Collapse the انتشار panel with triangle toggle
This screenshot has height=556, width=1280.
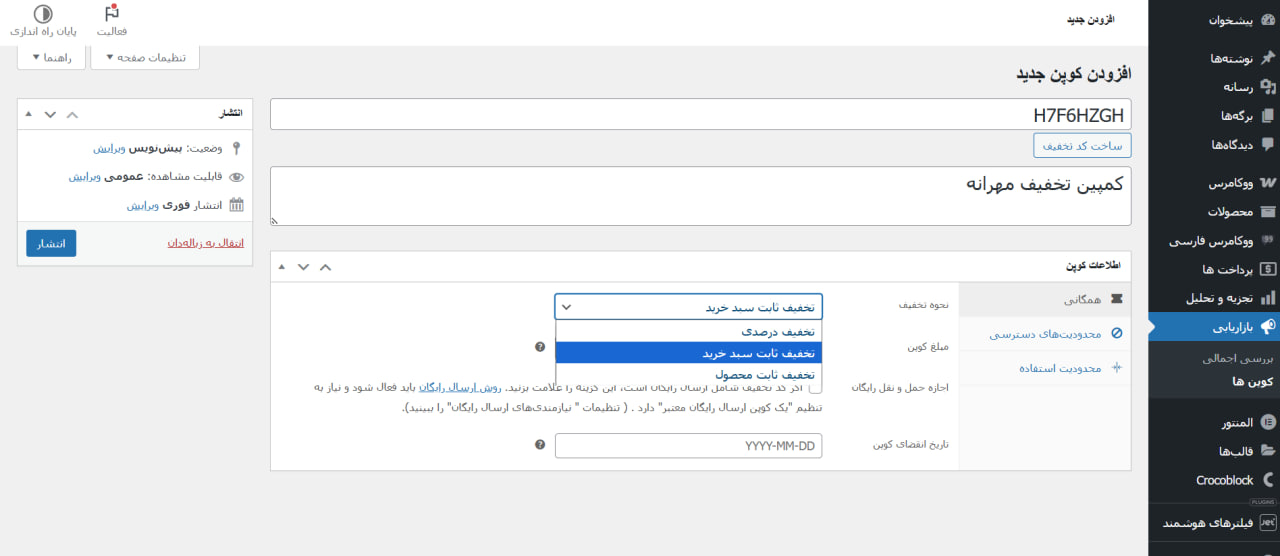coord(28,114)
